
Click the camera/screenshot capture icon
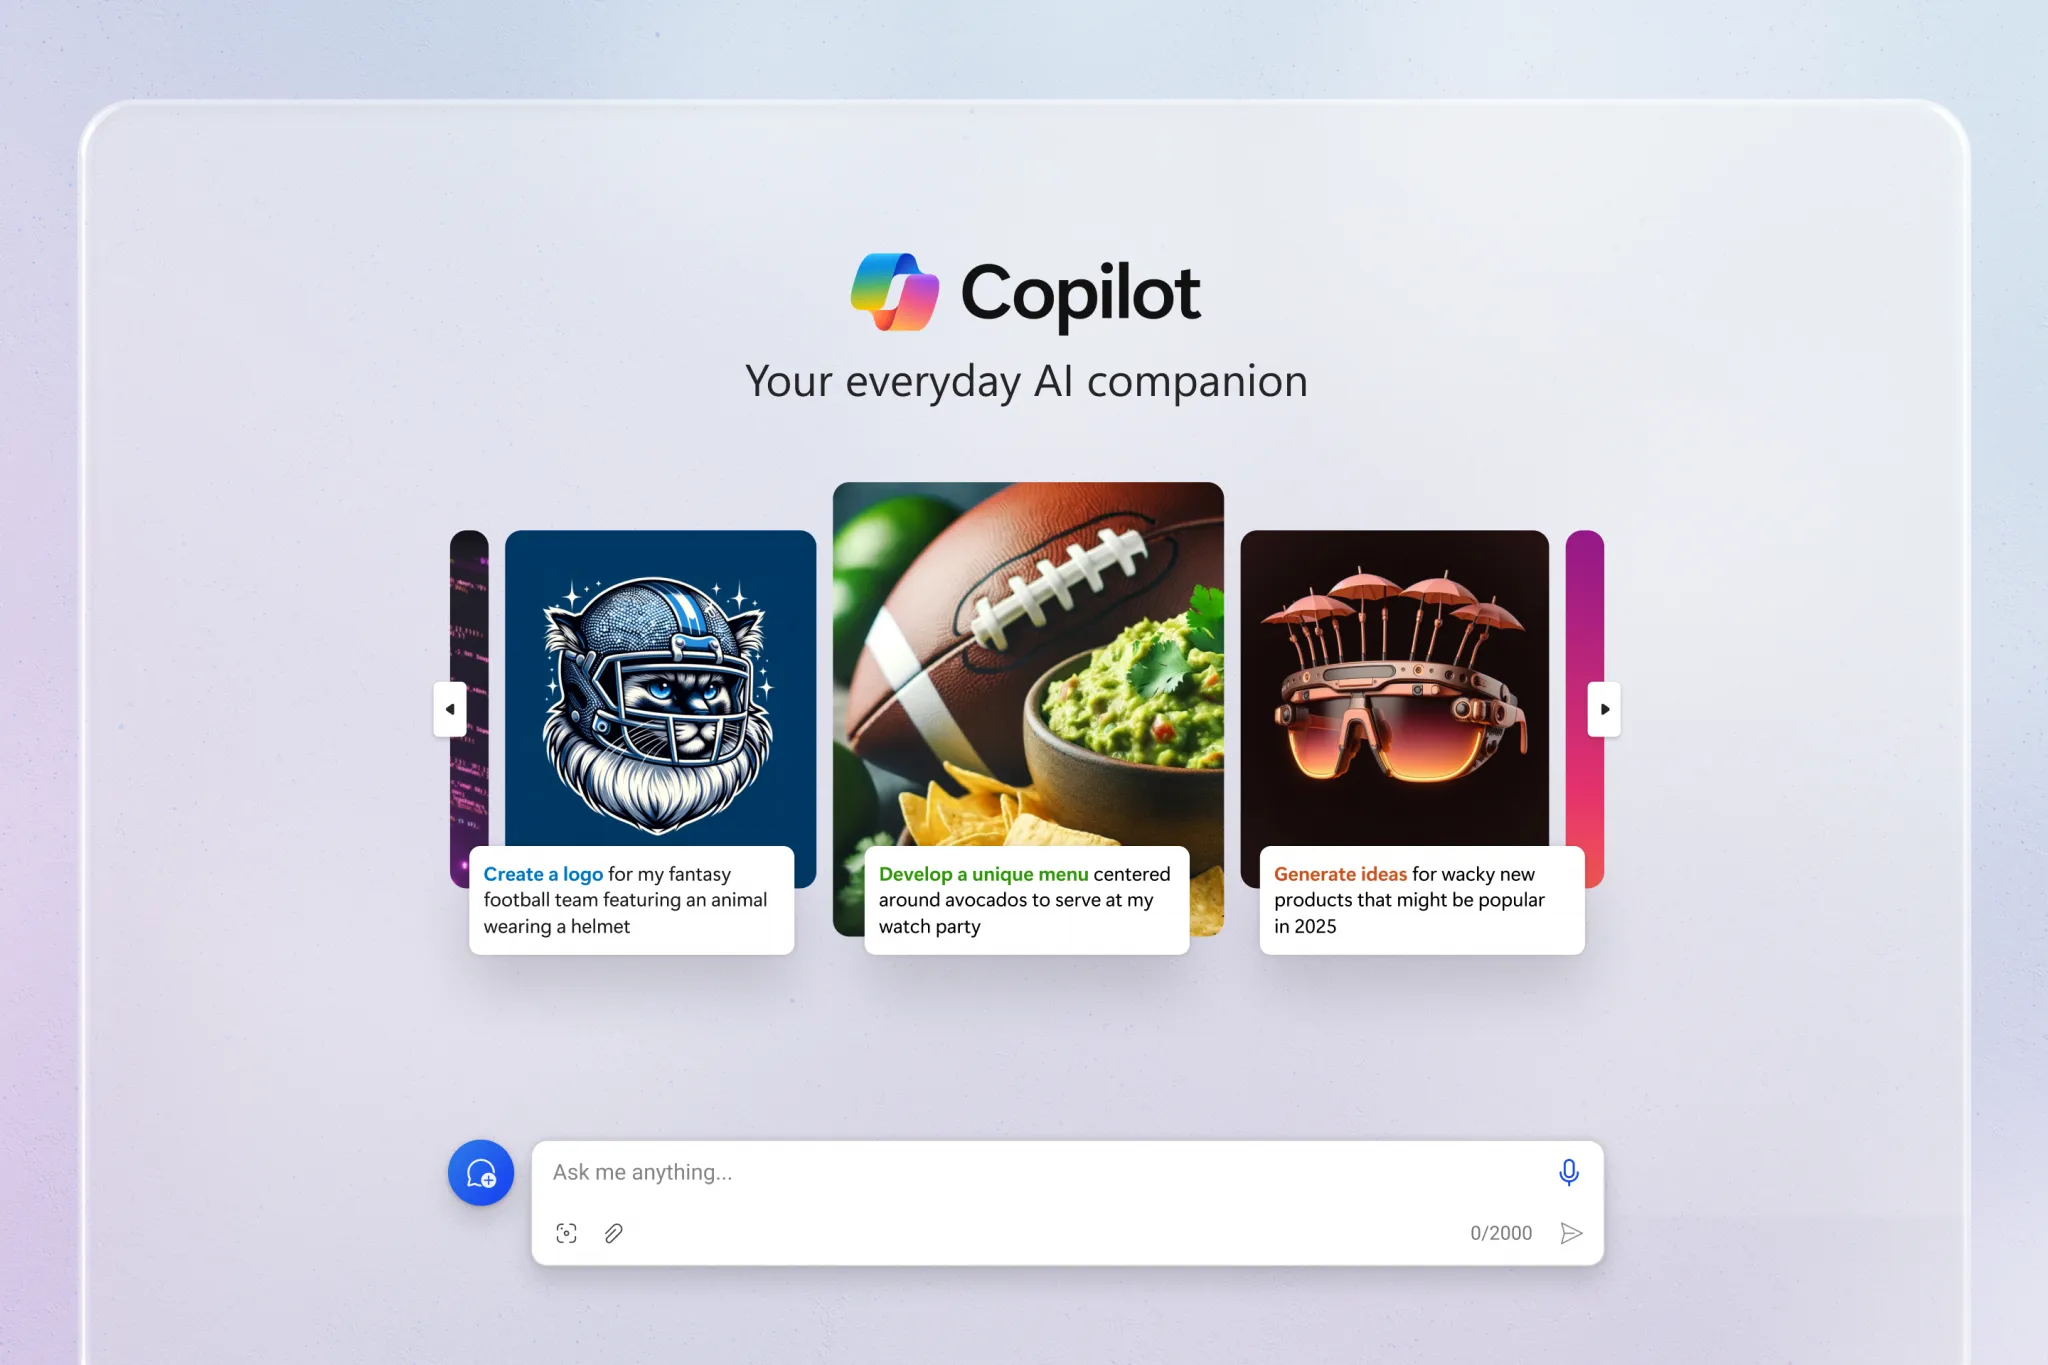click(566, 1231)
